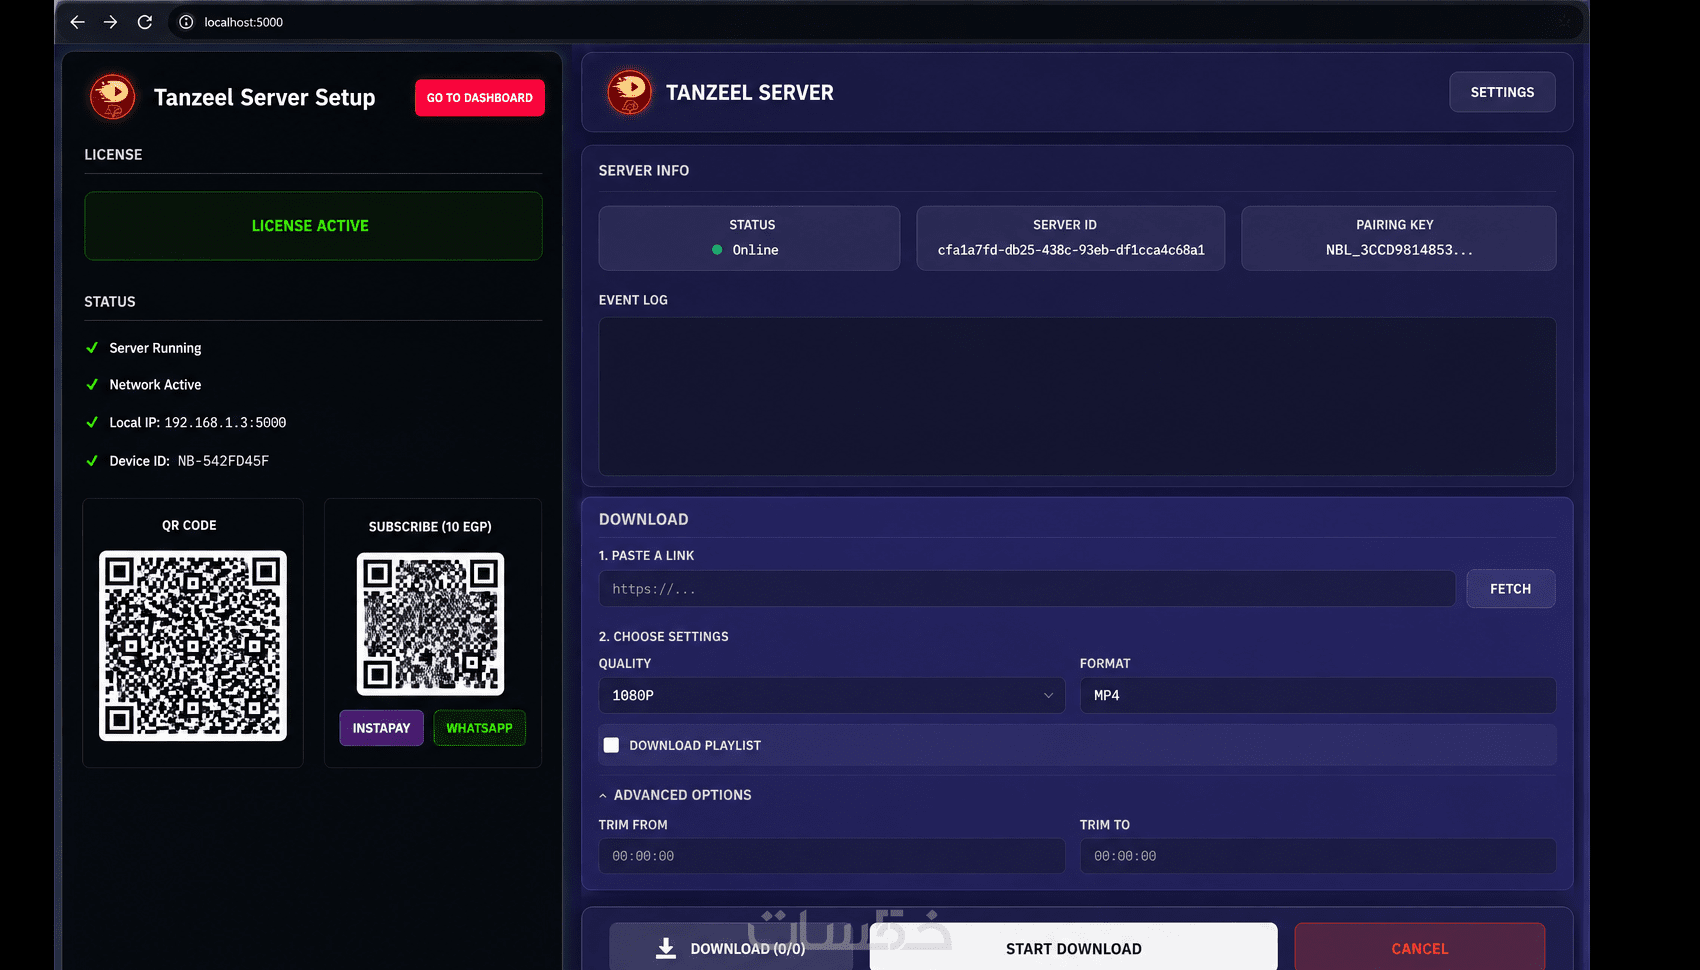Go forward in the browser
Viewport: 1700px width, 970px height.
(111, 22)
